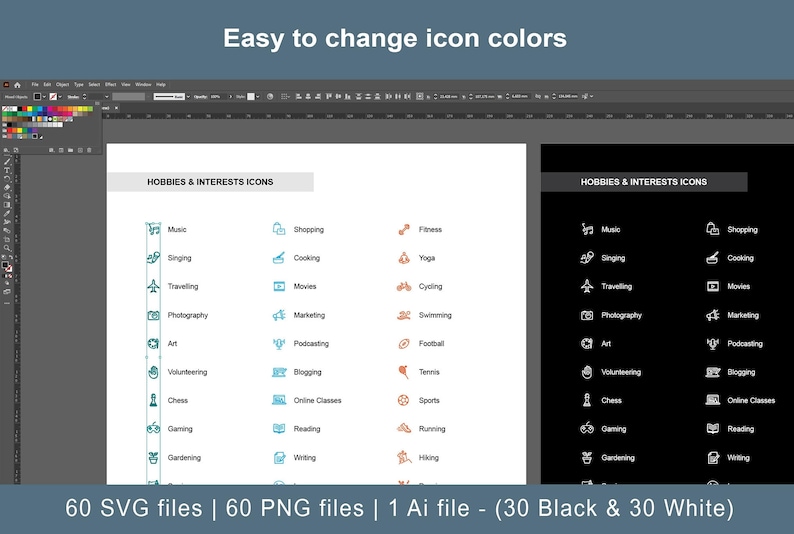794x534 pixels.
Task: Swap fill and stroke colors
Action: tap(11, 257)
